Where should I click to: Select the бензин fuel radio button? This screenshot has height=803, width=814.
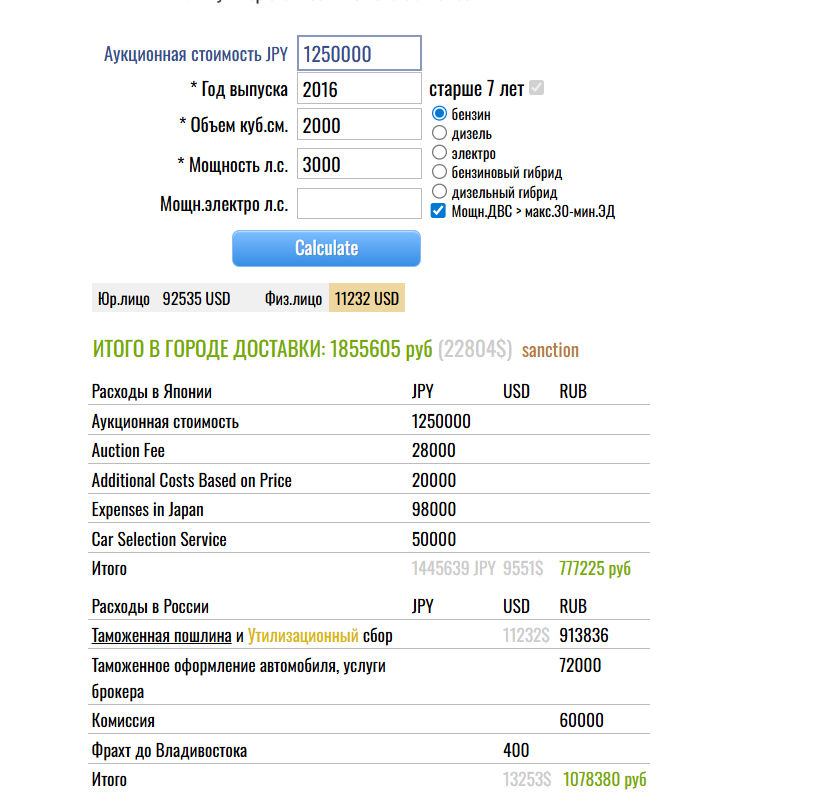439,114
